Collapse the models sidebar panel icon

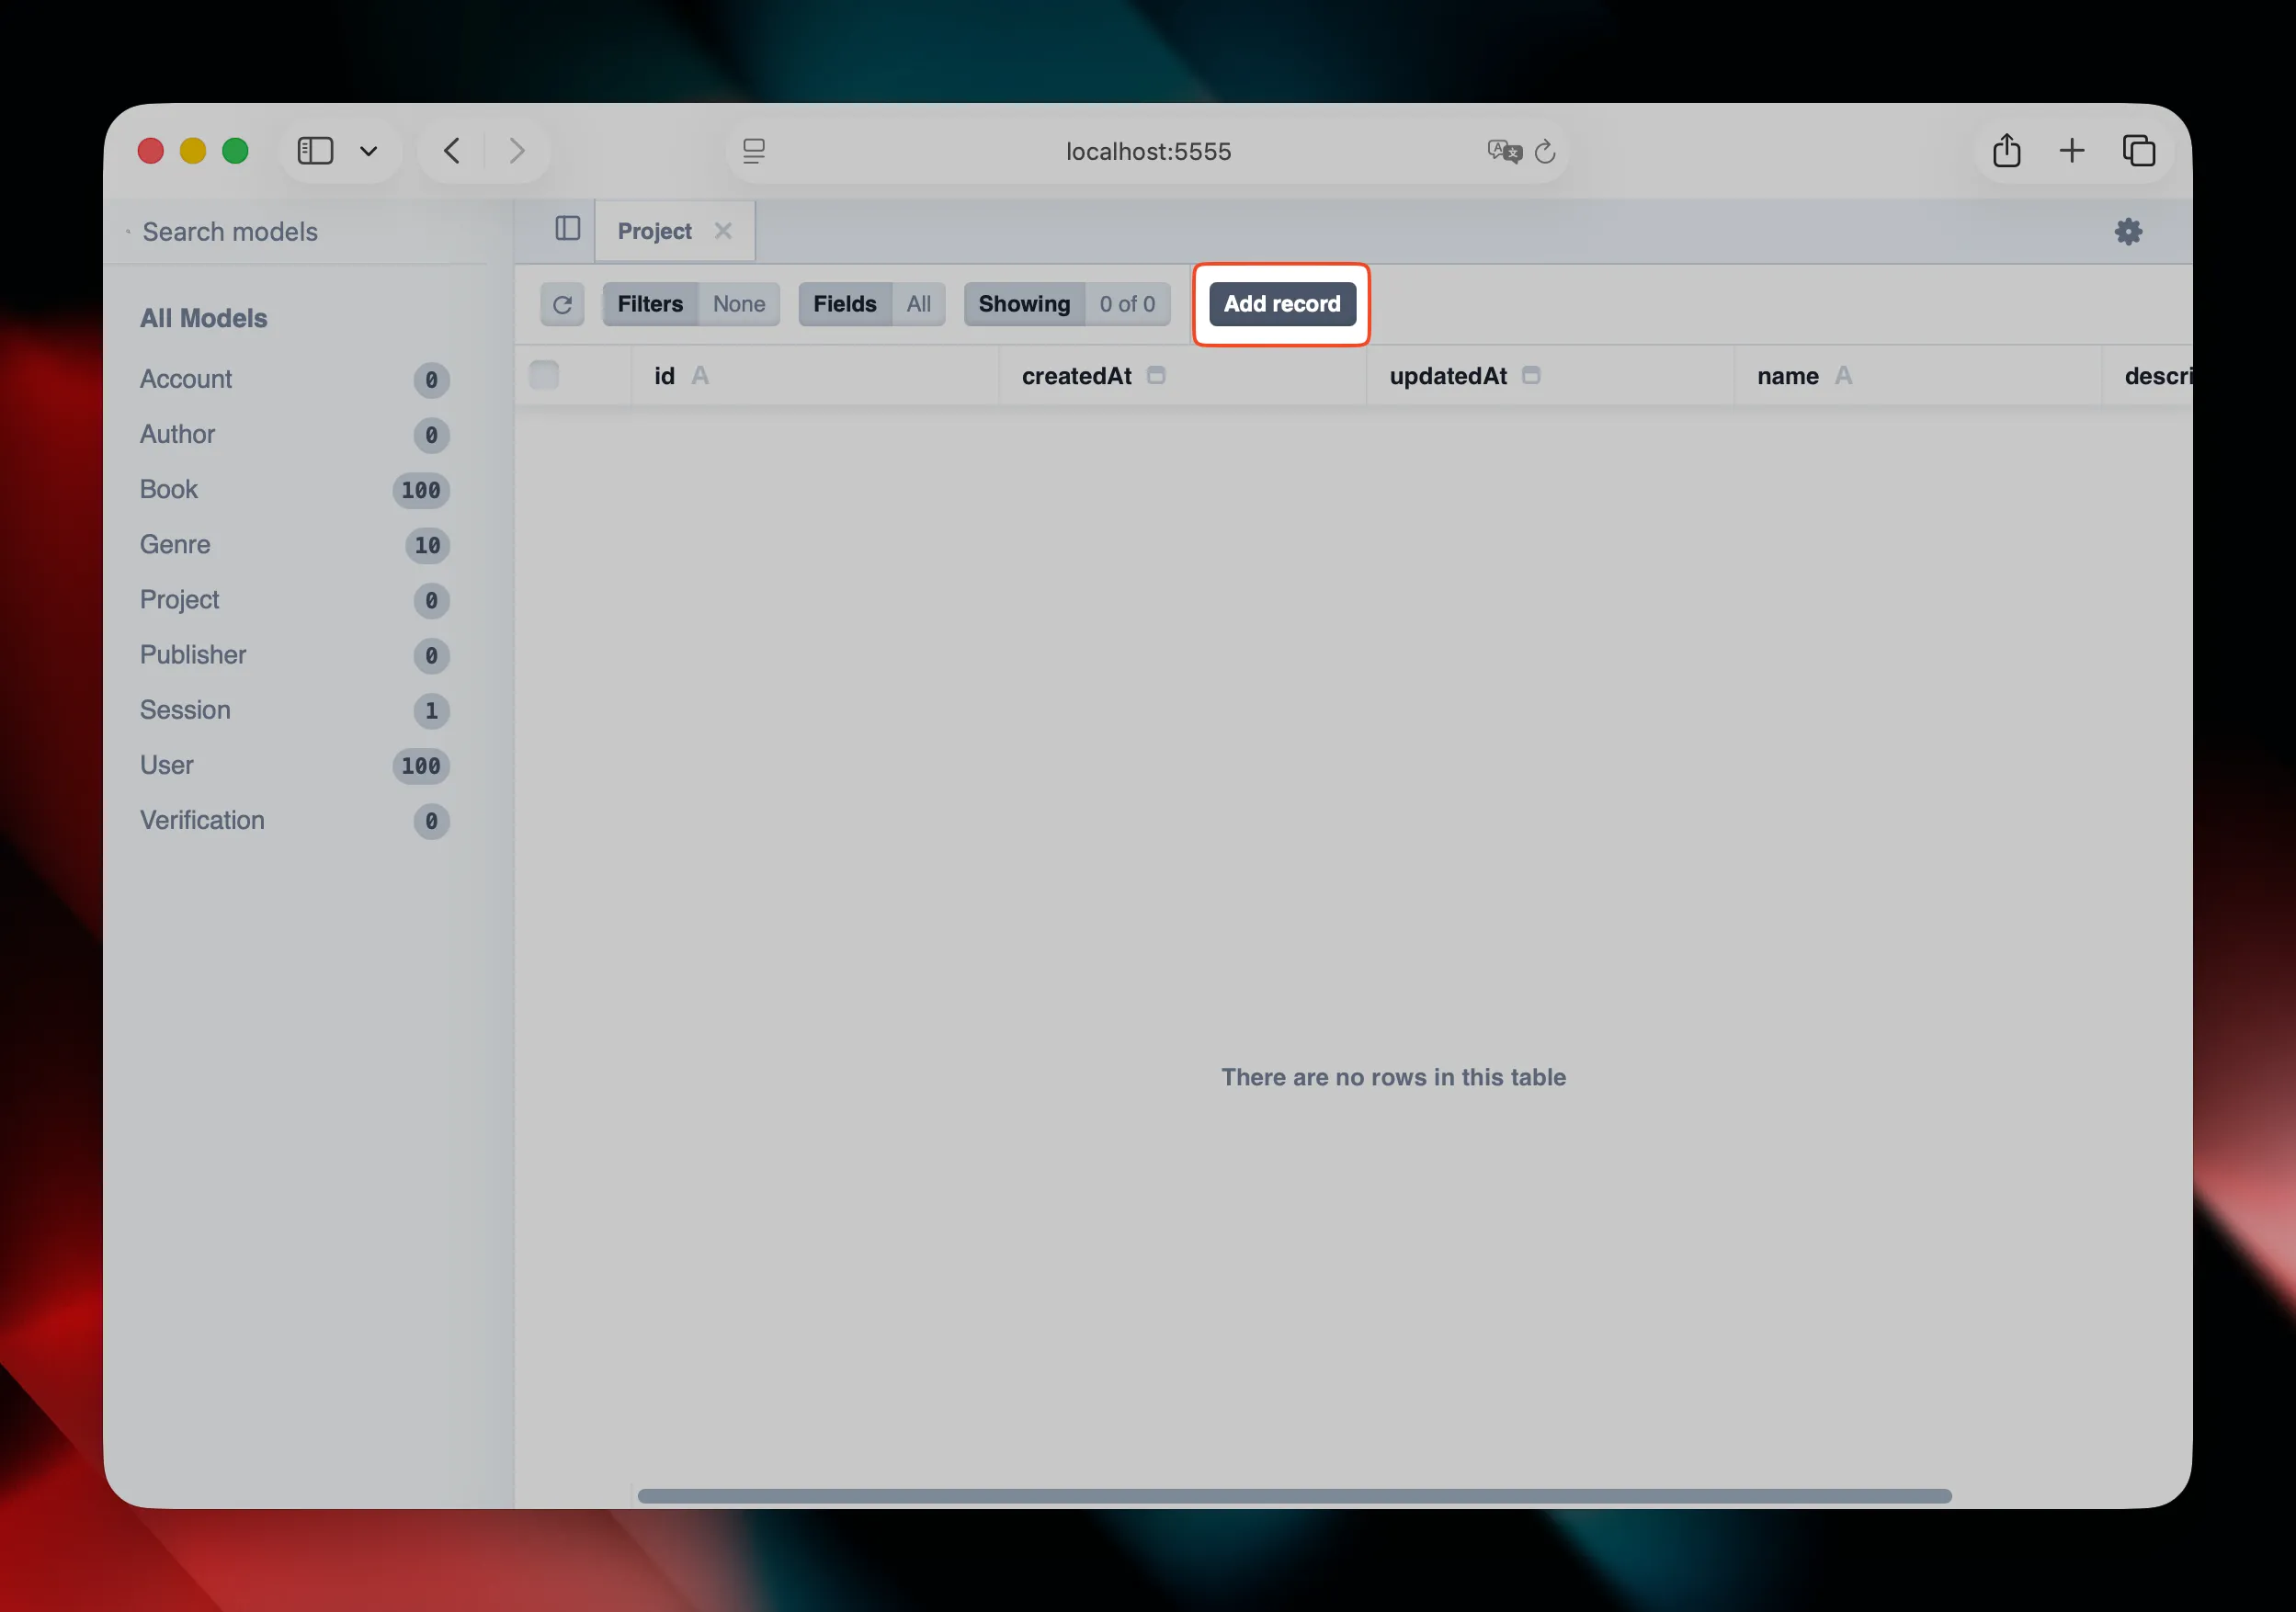(567, 229)
